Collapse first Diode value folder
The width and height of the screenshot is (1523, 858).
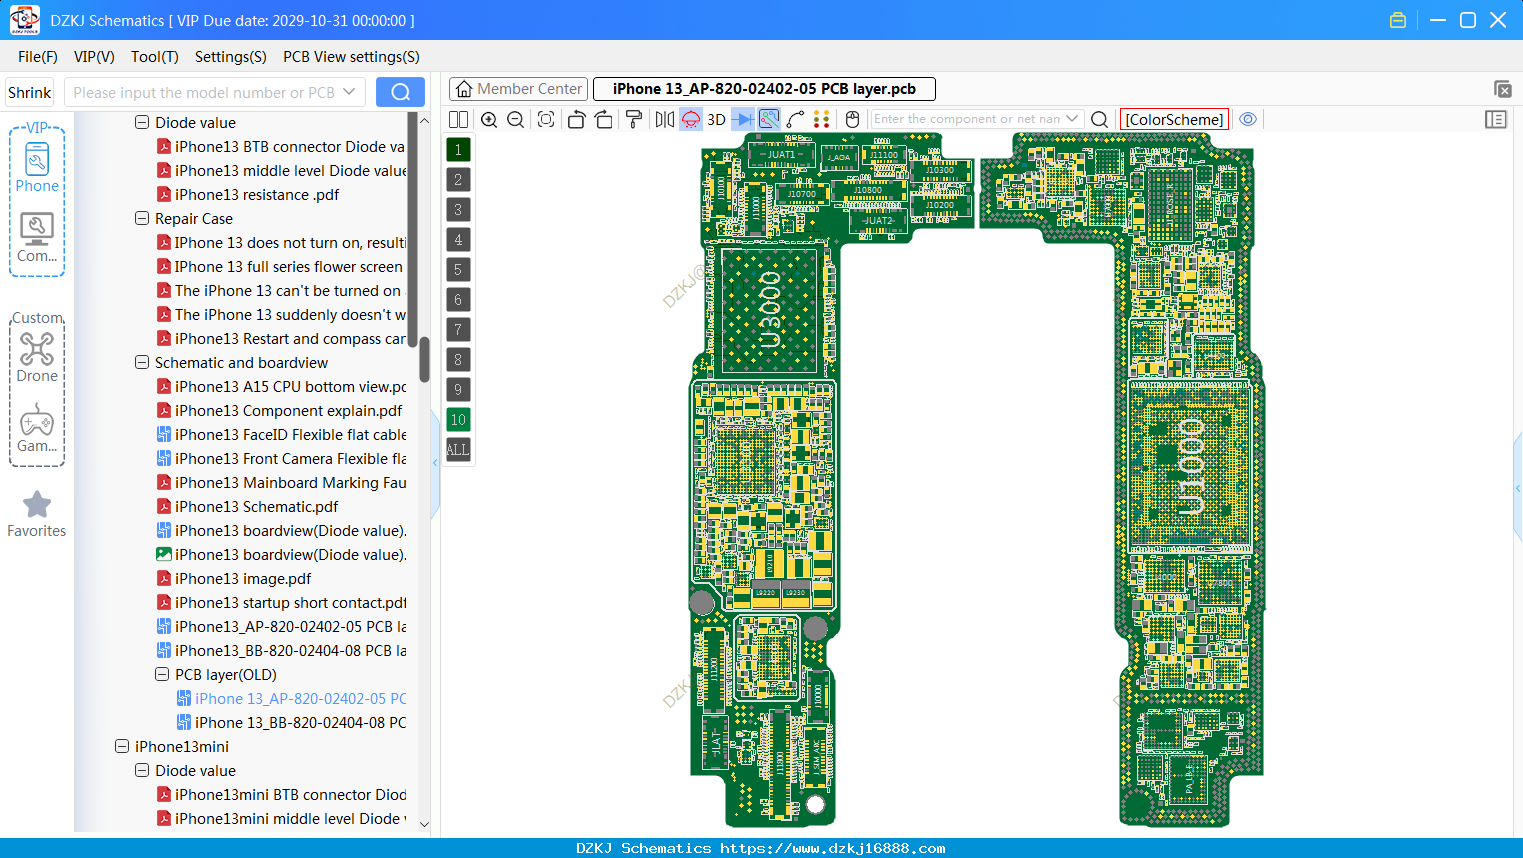click(x=142, y=122)
